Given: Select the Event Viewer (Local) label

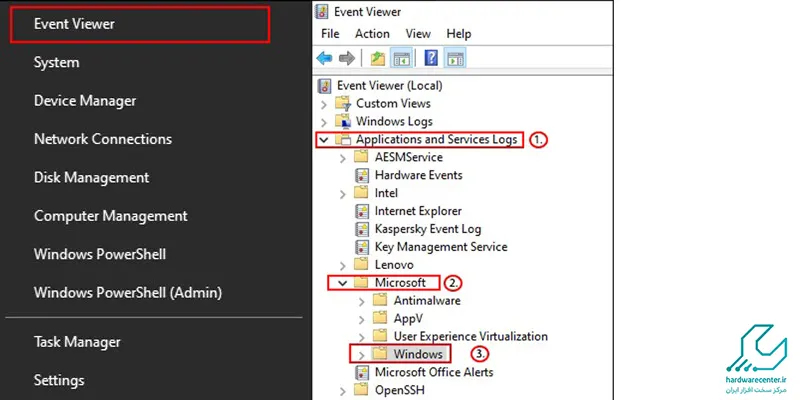Looking at the screenshot, I should (x=390, y=85).
